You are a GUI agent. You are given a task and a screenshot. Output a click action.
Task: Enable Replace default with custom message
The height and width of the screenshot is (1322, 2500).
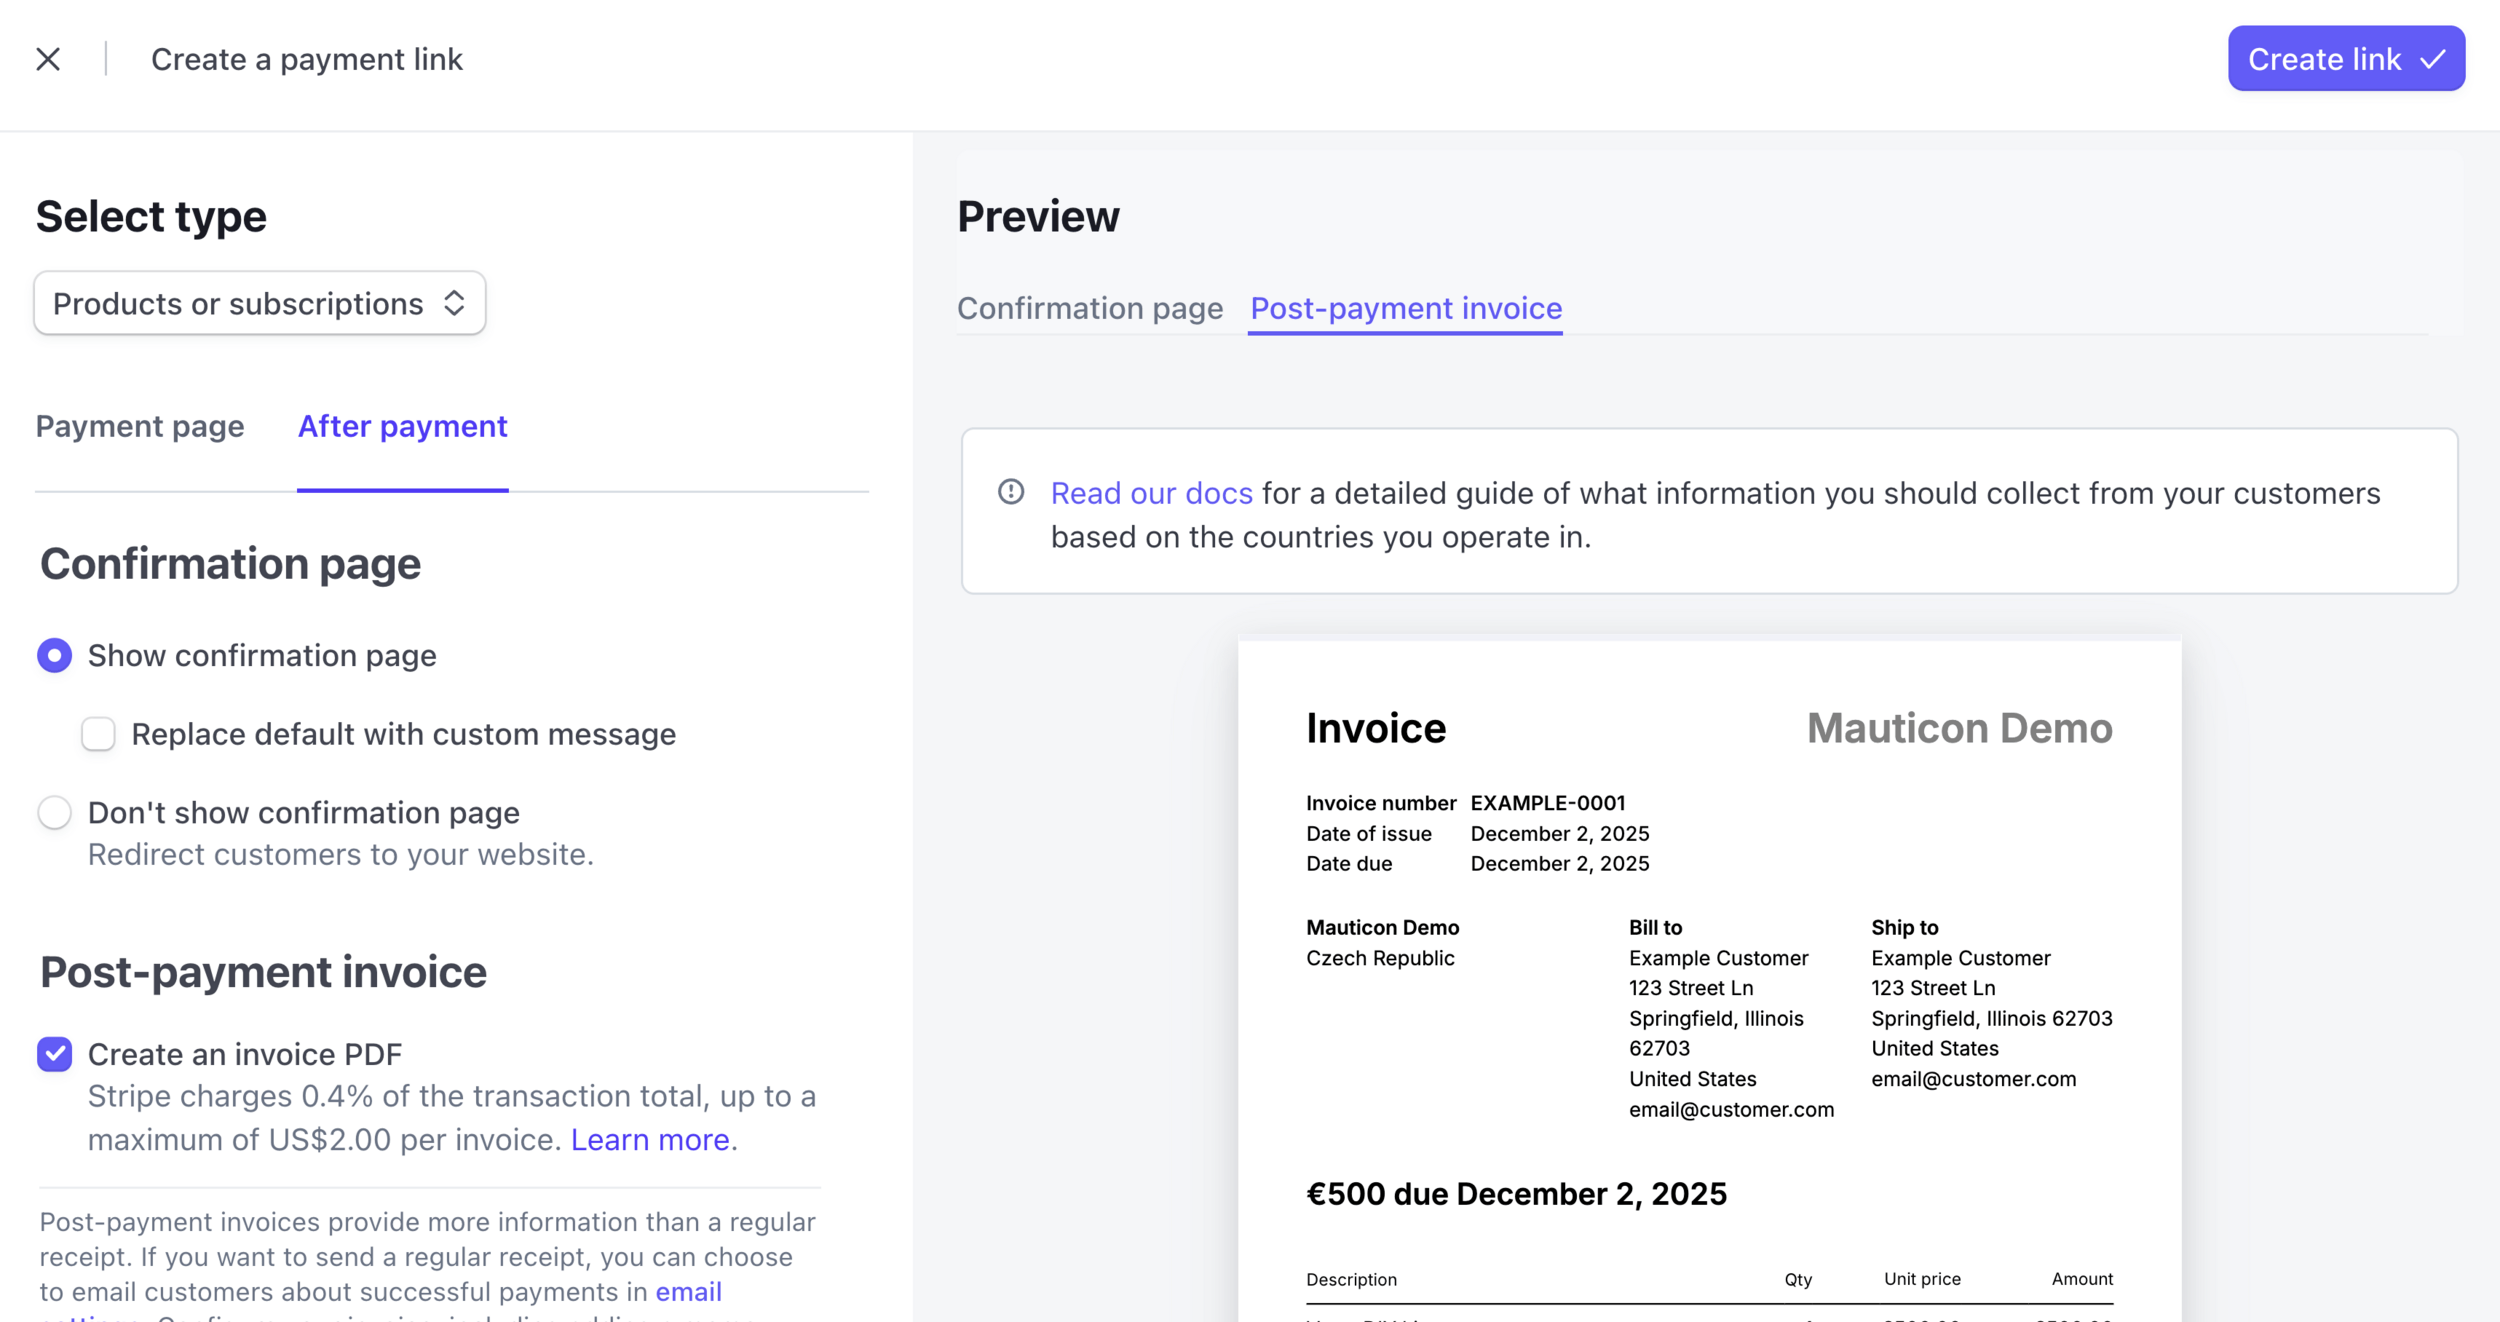pos(98,734)
